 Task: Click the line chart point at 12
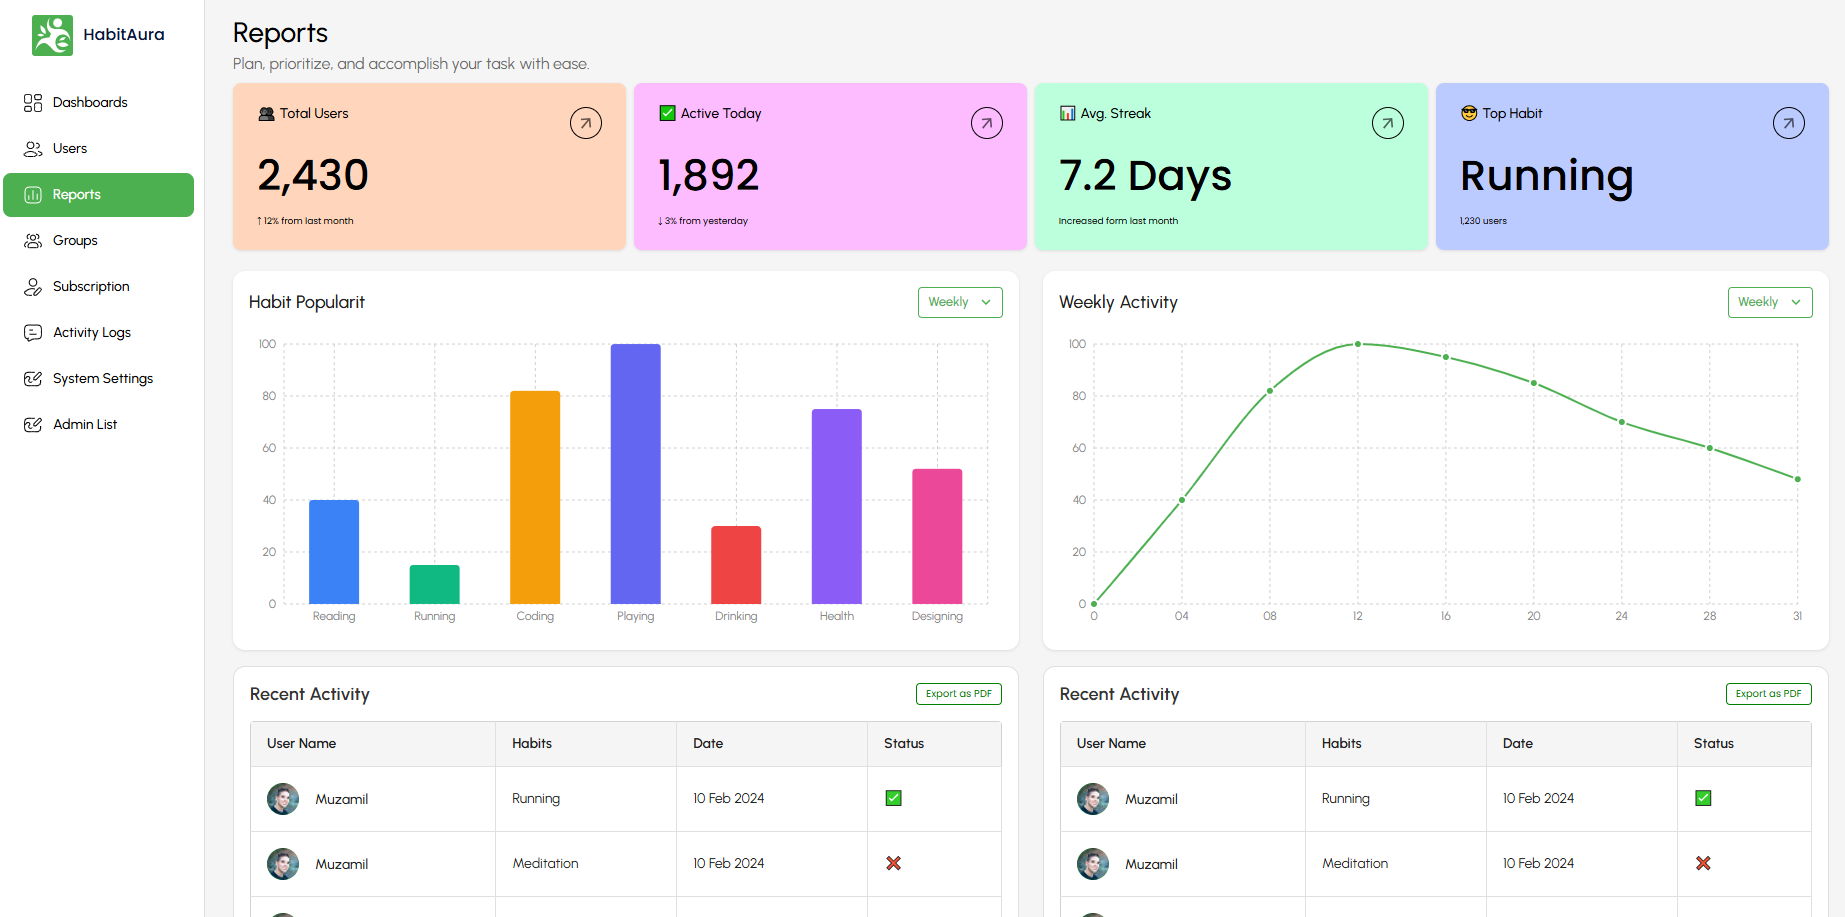[x=1358, y=344]
